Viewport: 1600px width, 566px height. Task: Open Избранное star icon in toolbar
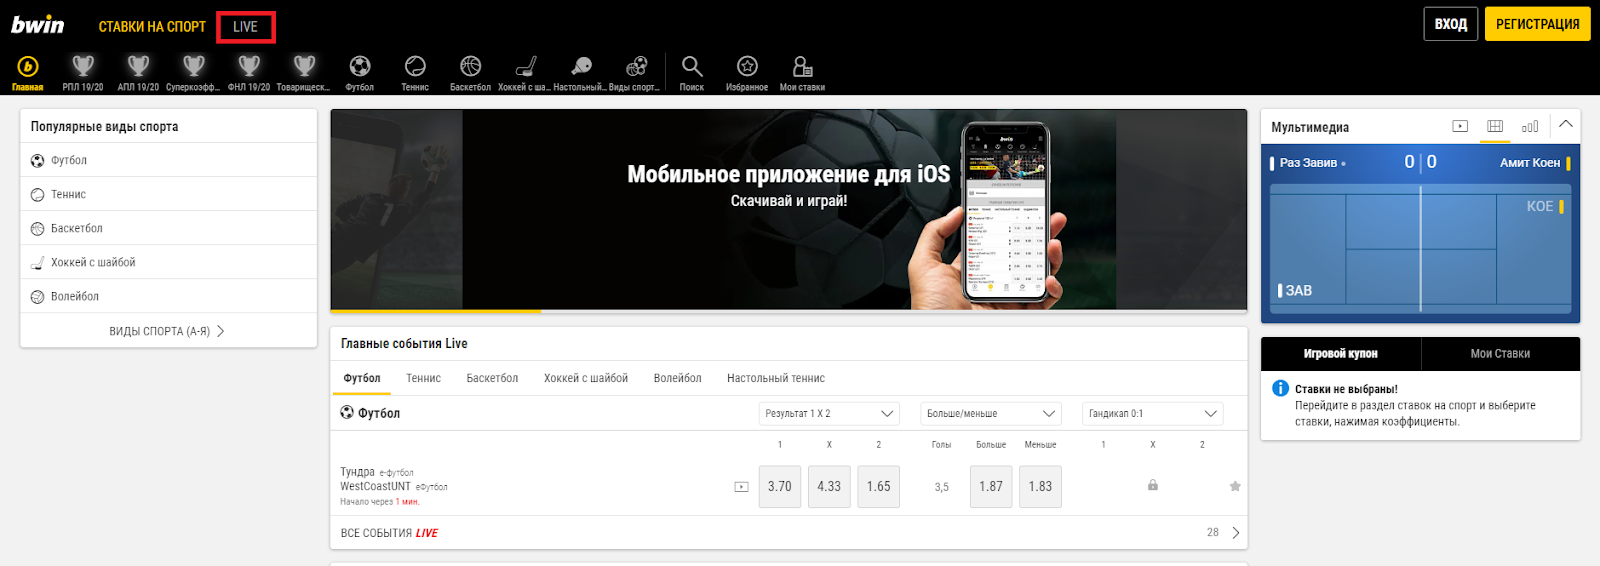pyautogui.click(x=747, y=68)
